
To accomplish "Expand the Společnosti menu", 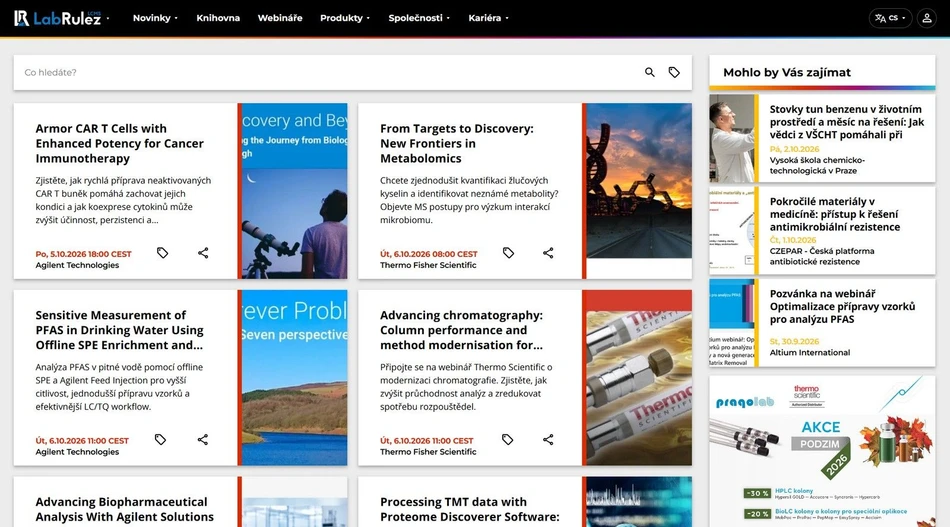I will click(x=419, y=18).
